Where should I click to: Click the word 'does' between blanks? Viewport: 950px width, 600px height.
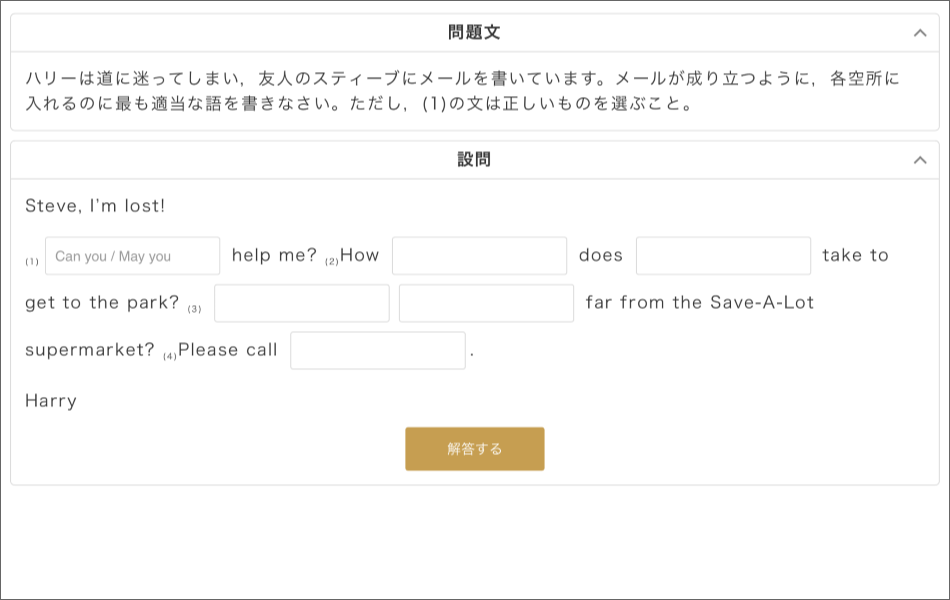point(601,255)
